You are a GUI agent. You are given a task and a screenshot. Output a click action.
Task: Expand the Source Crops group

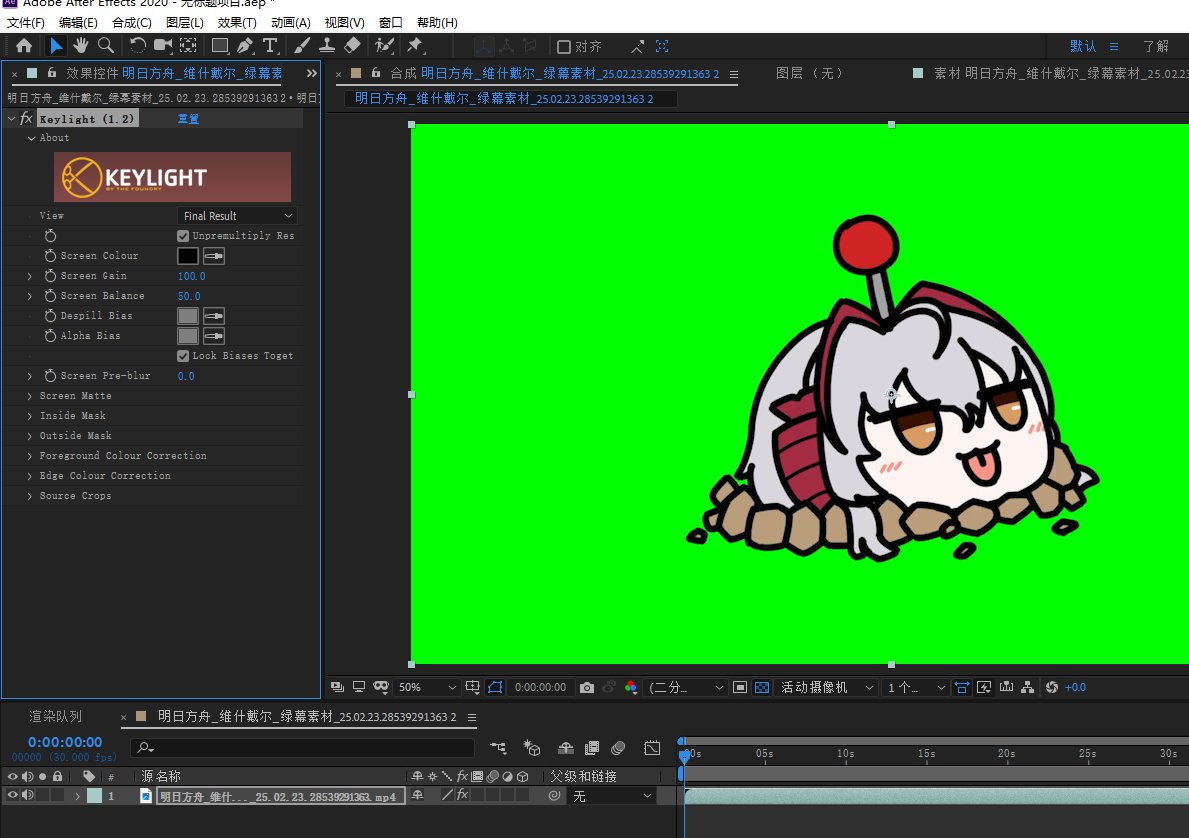(30, 496)
